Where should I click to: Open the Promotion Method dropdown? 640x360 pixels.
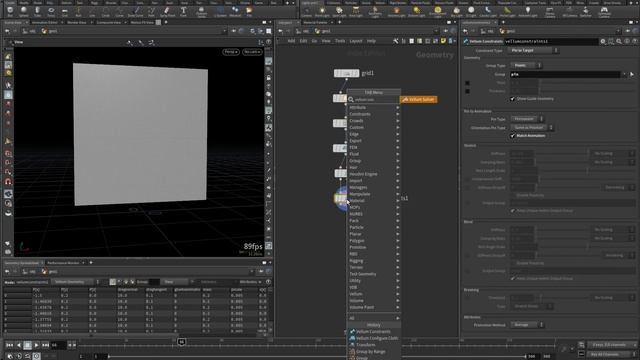pos(527,325)
